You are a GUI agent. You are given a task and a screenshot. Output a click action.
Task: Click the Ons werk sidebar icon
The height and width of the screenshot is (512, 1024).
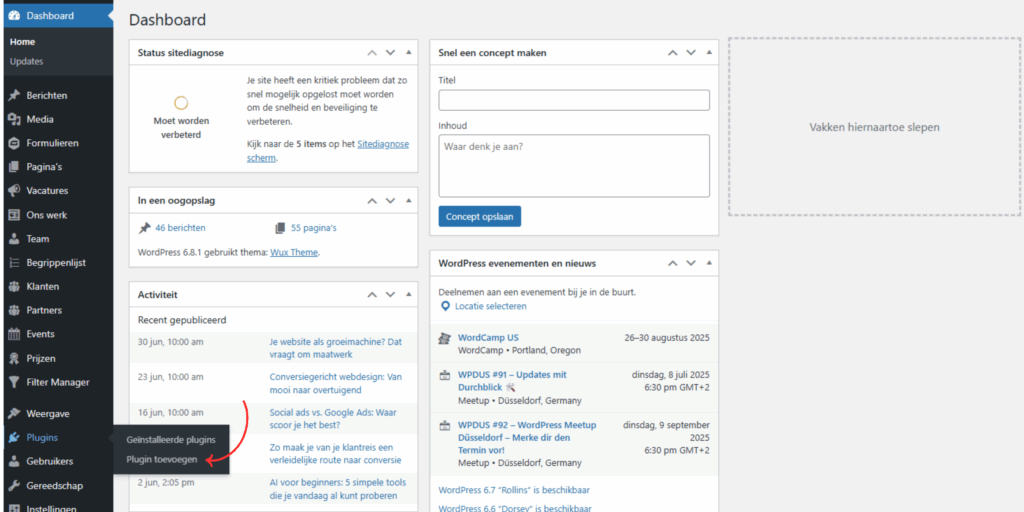pos(14,215)
